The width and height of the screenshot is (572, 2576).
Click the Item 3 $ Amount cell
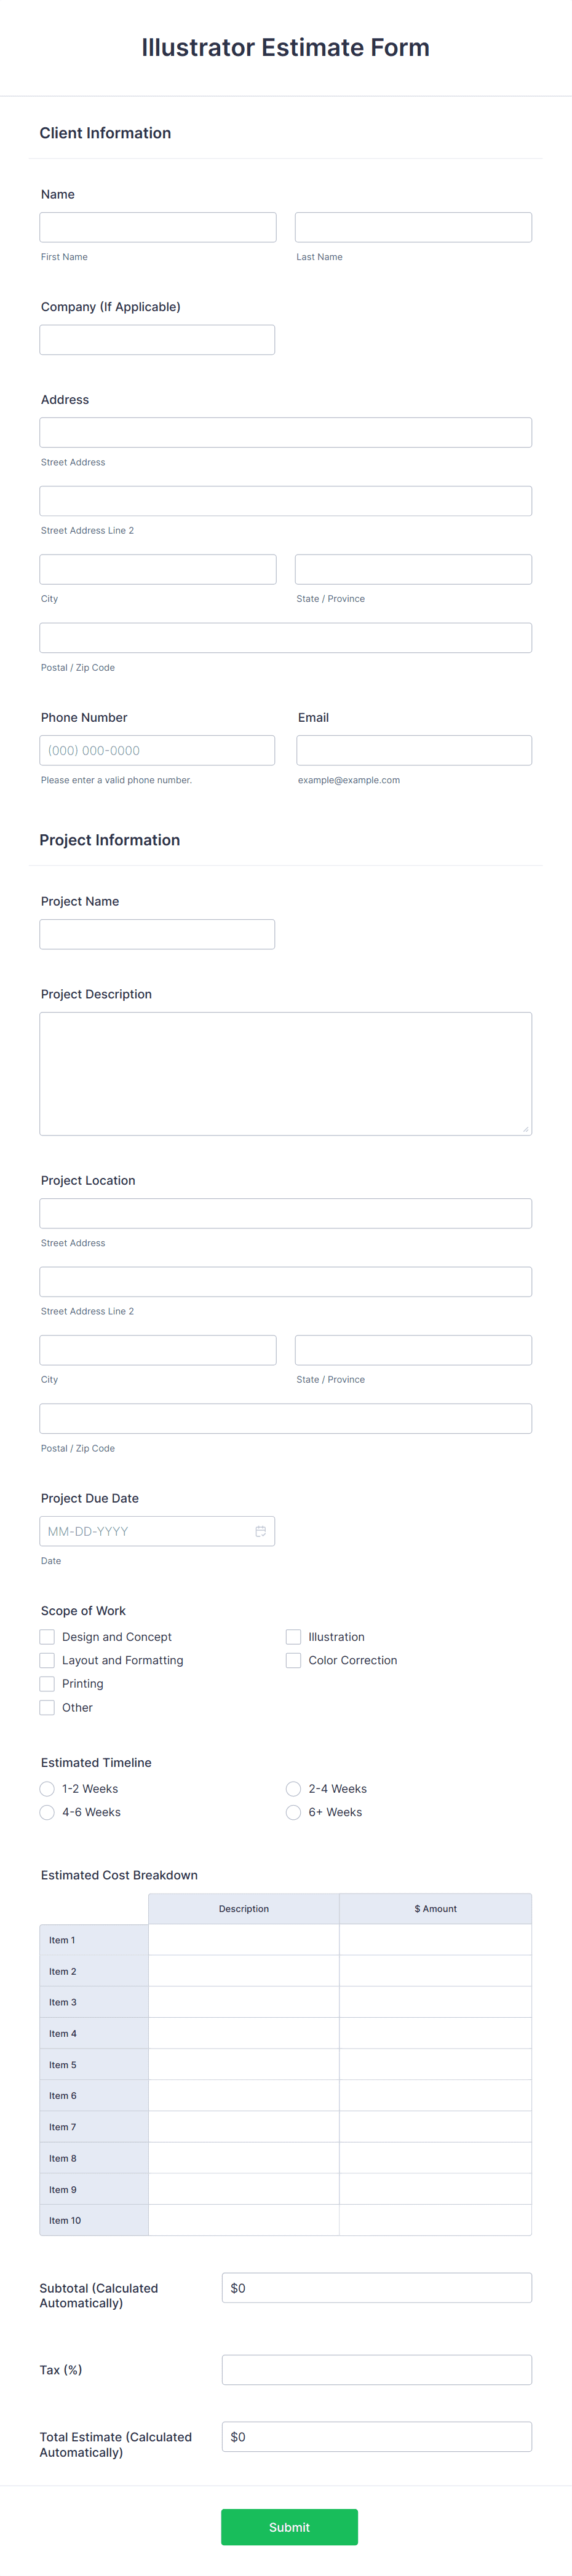point(435,2002)
